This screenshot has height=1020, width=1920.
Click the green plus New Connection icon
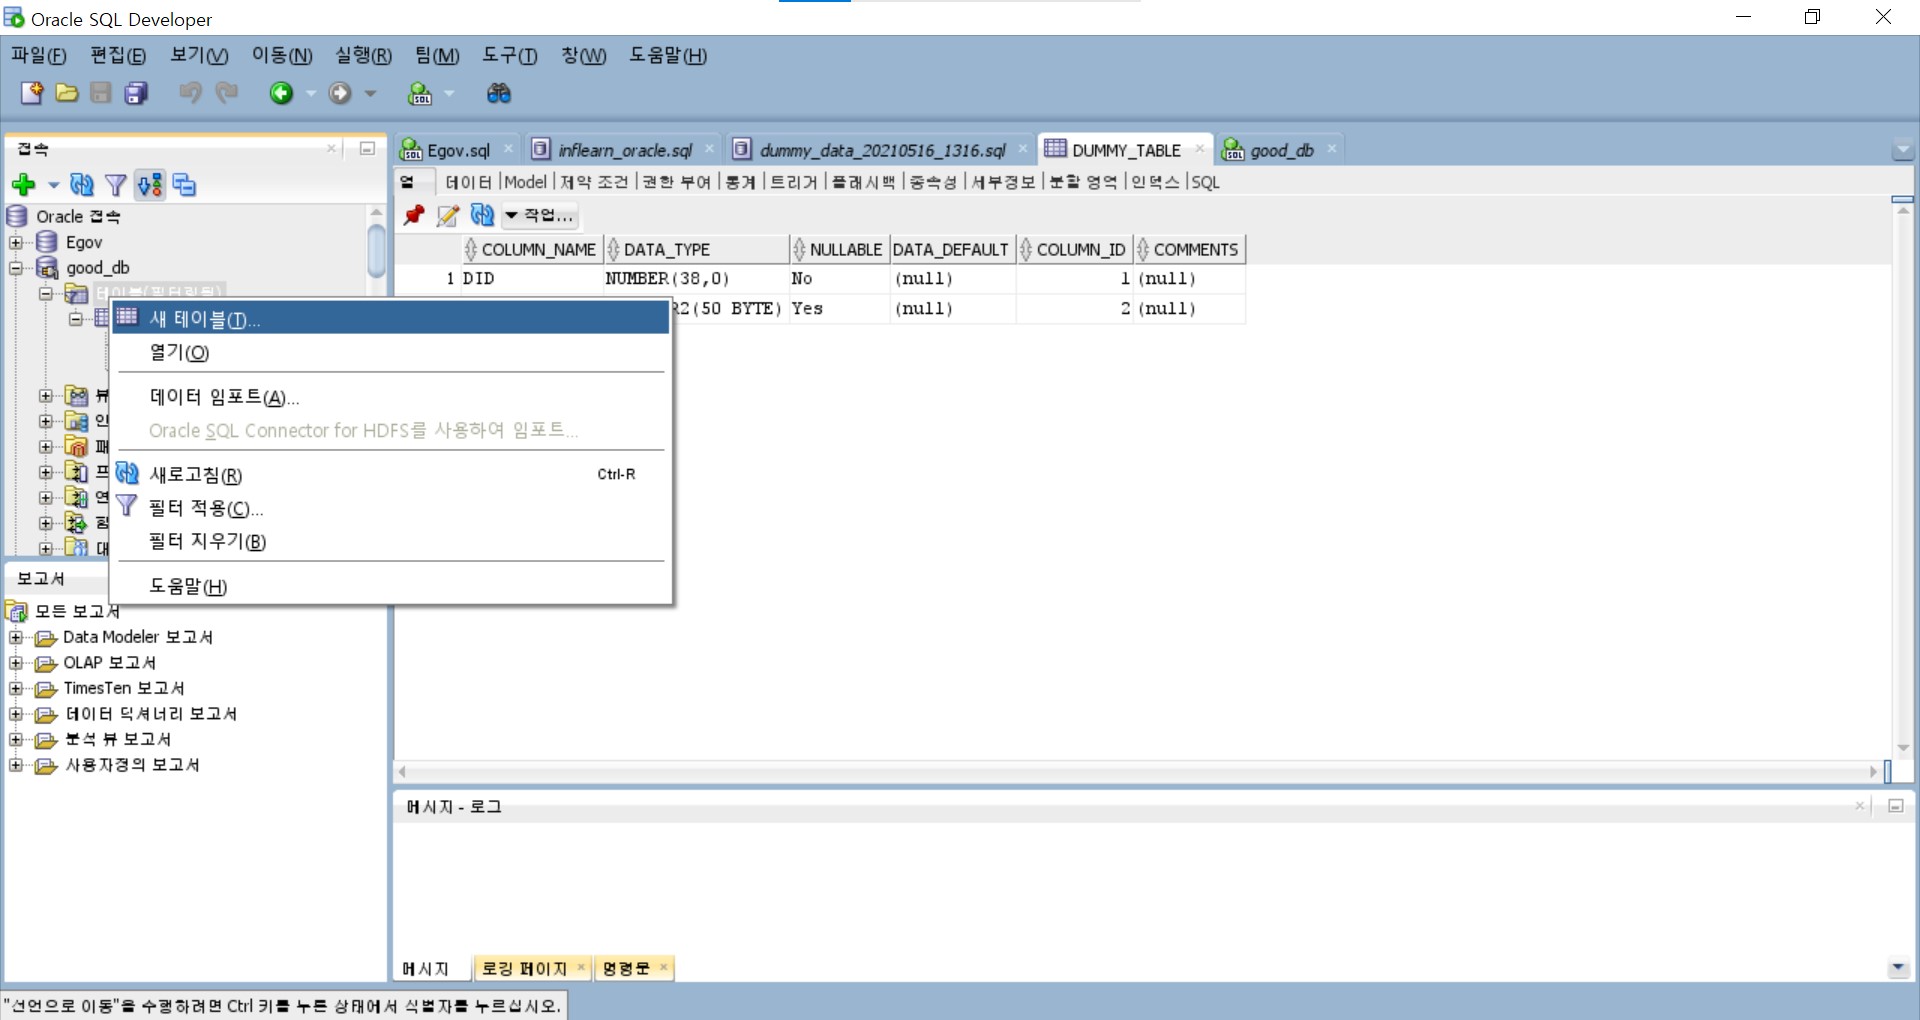[x=24, y=184]
